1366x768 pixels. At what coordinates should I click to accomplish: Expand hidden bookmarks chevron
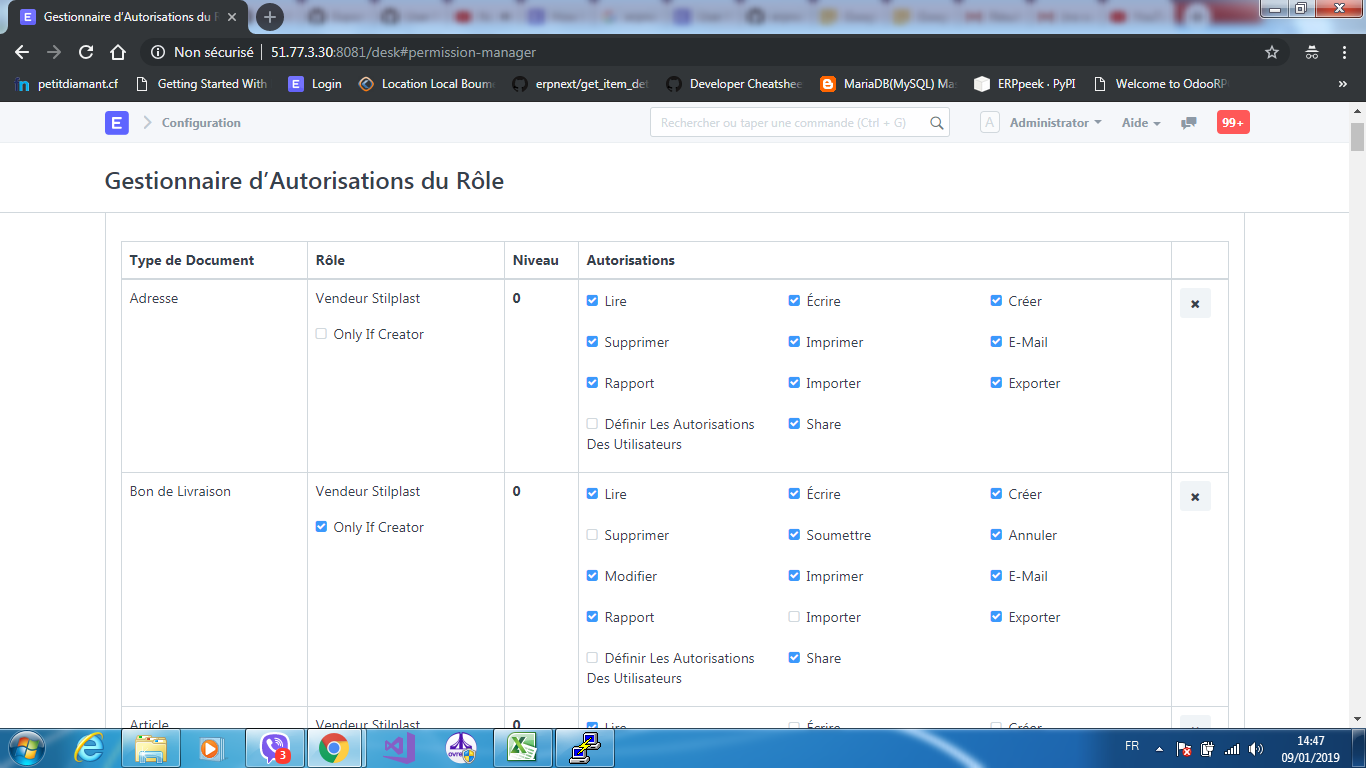click(1342, 84)
